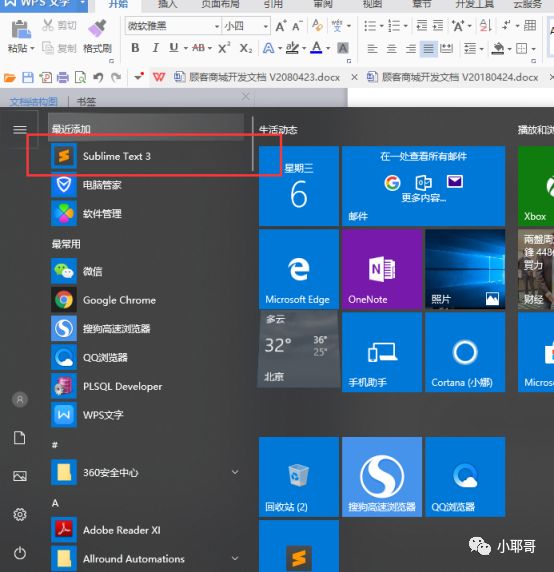Select center alignment in WPS ribbon
The width and height of the screenshot is (554, 572).
(392, 48)
